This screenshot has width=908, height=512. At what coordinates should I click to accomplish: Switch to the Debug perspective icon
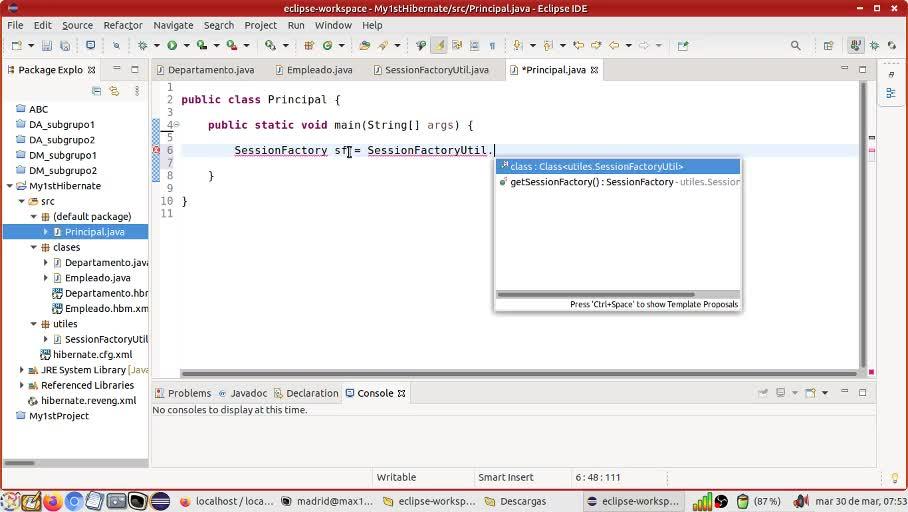coord(874,46)
